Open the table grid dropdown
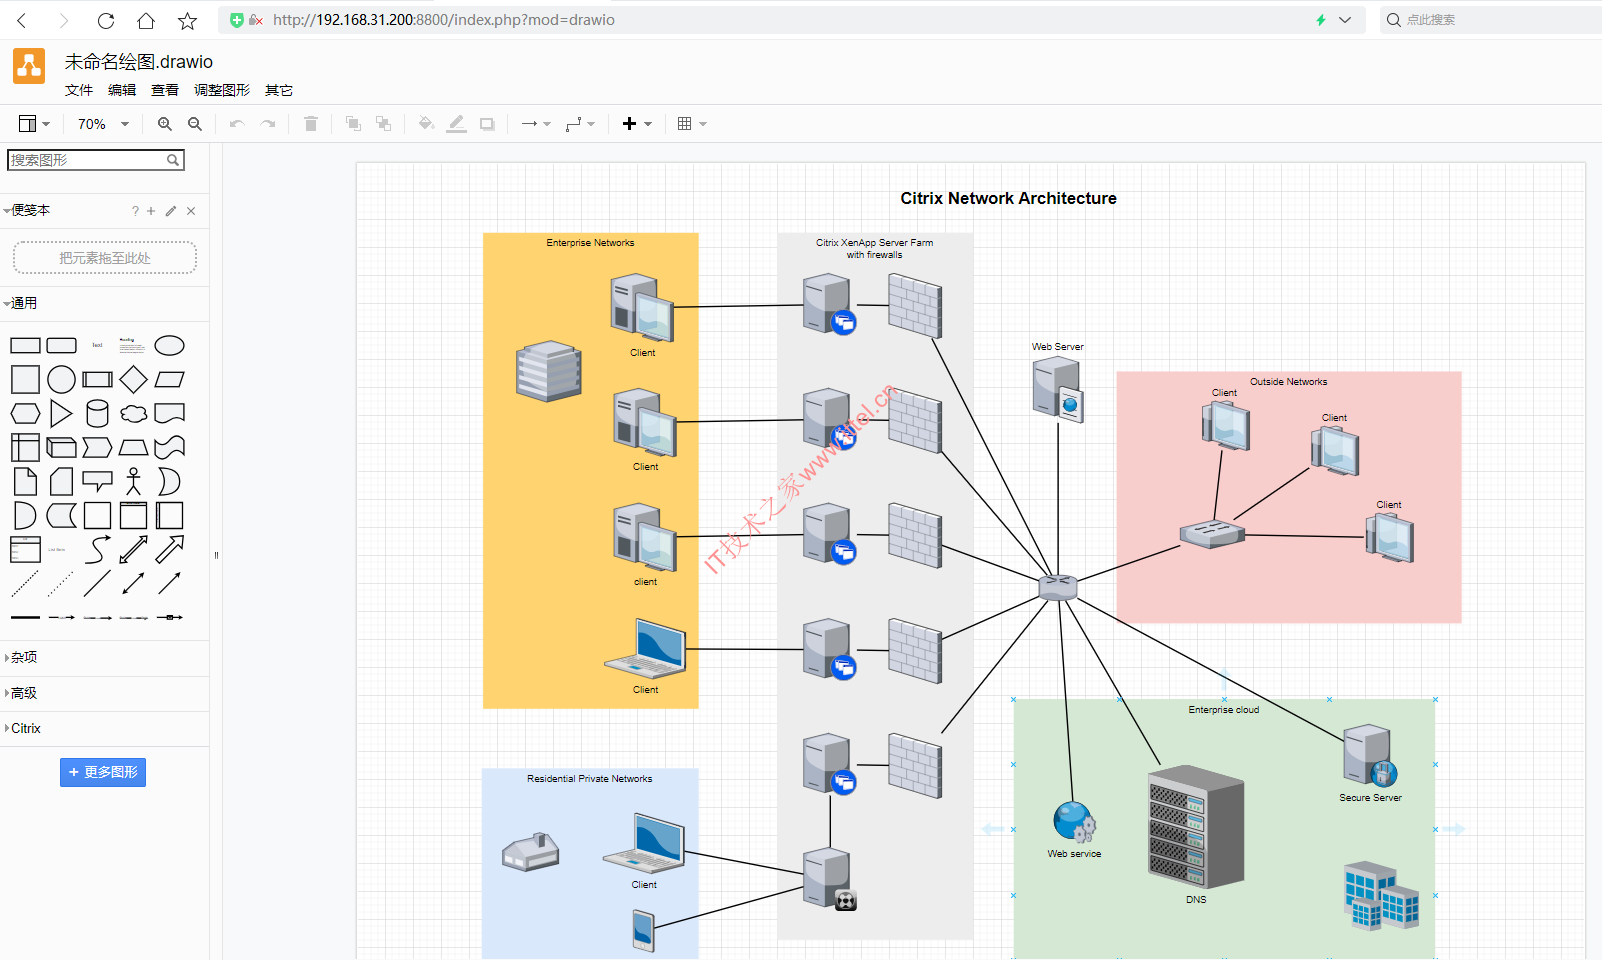 692,124
